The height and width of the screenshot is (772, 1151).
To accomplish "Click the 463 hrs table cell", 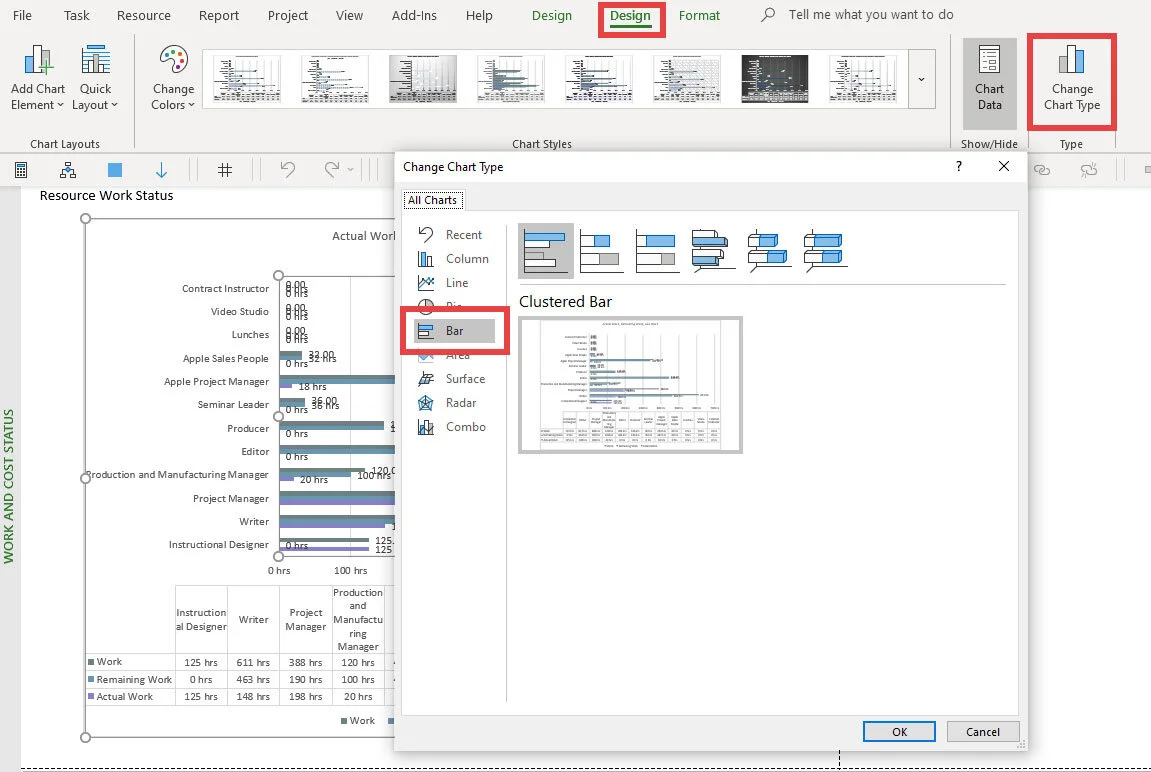I will tap(253, 680).
